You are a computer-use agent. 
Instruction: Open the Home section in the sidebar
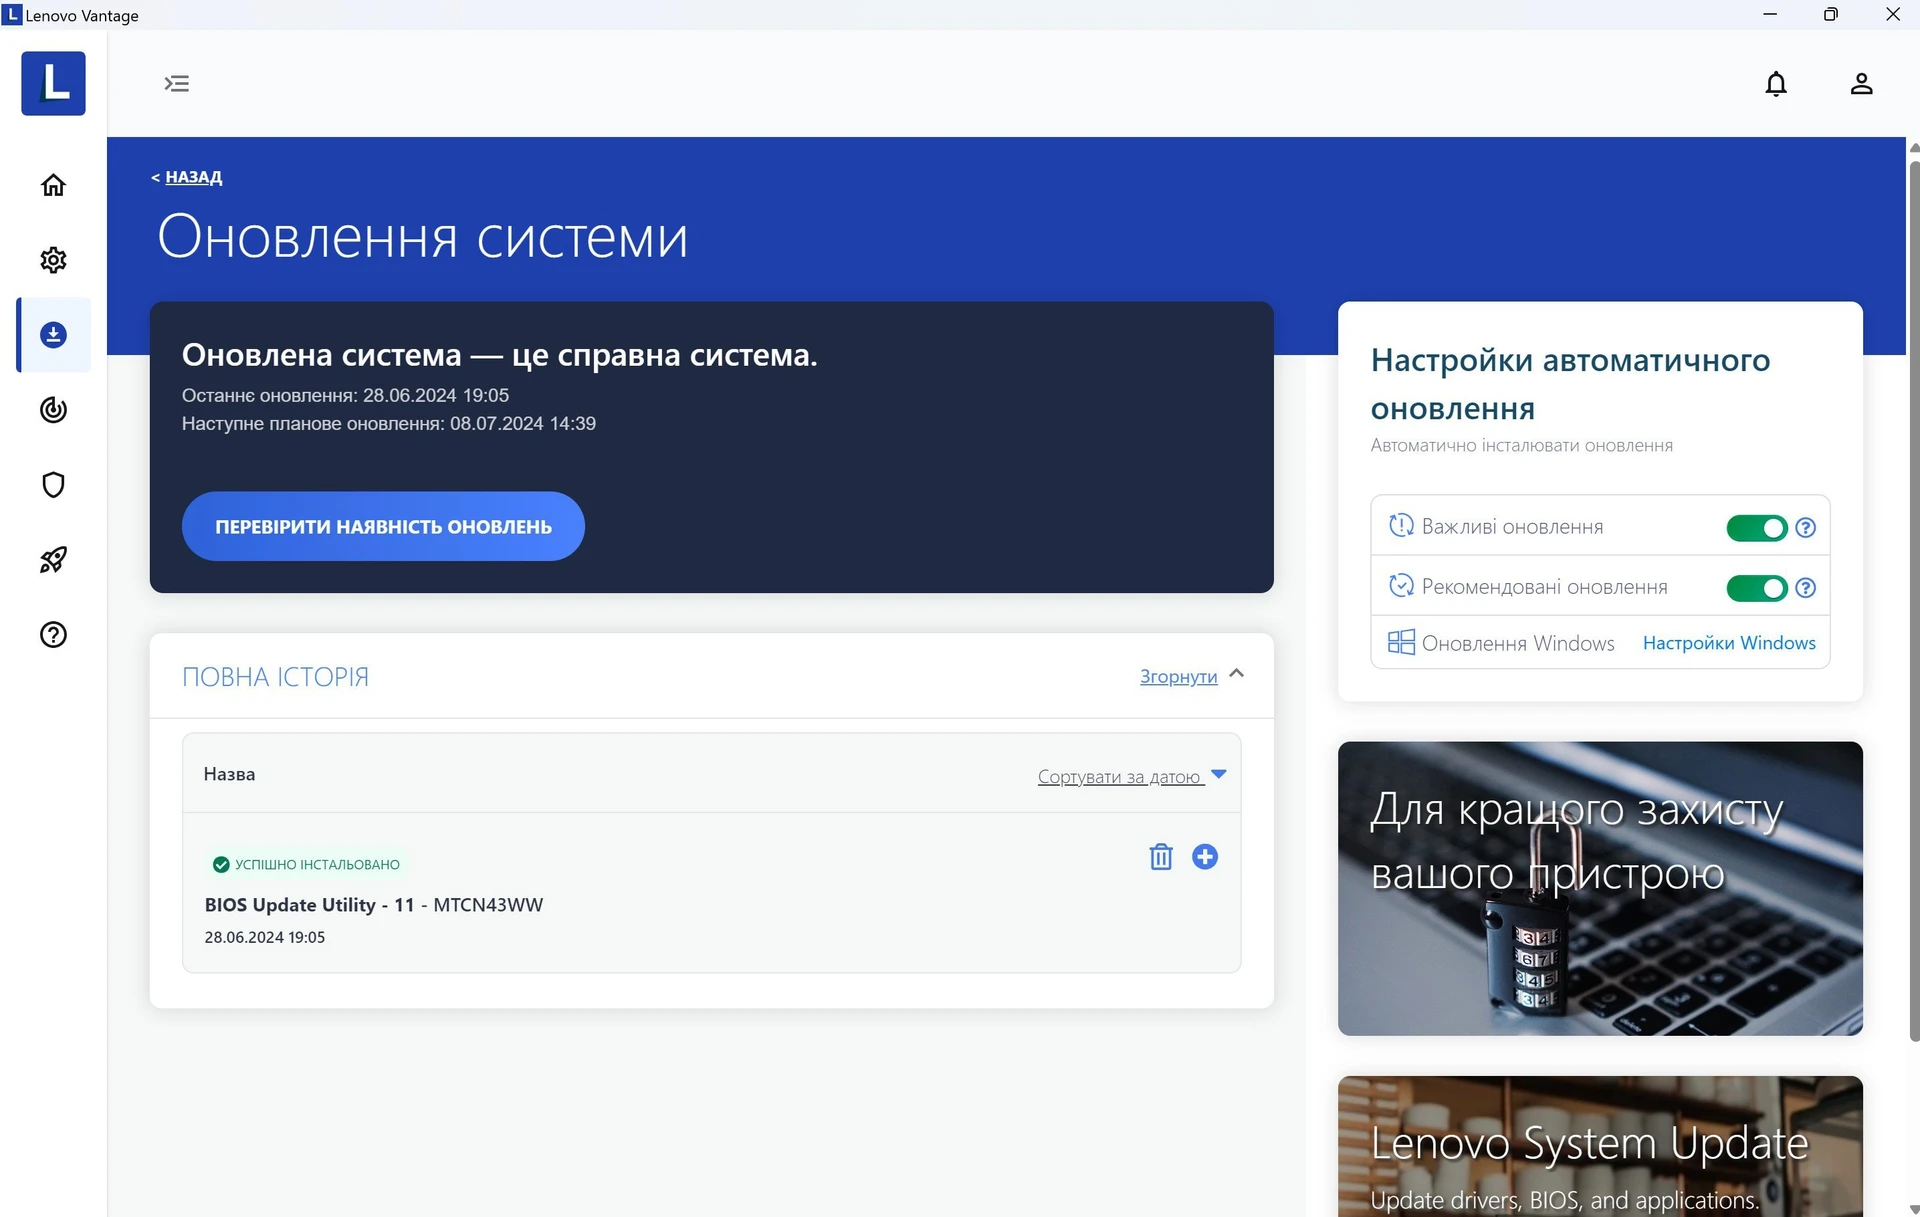(53, 185)
